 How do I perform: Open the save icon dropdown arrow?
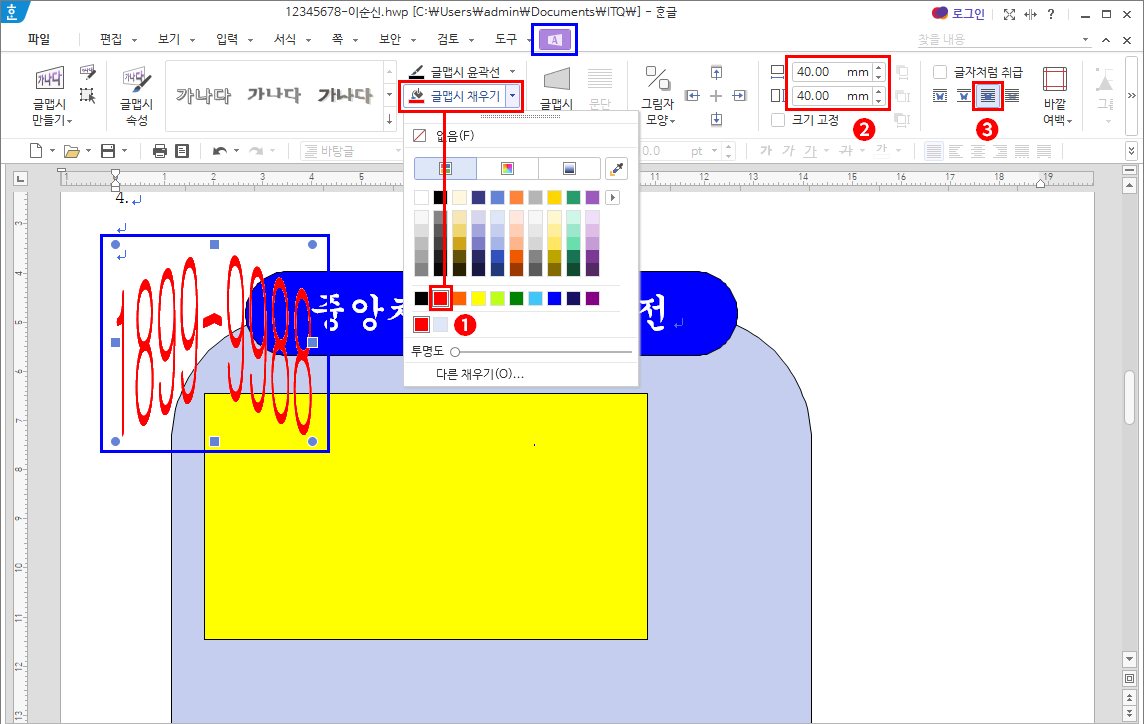[x=125, y=151]
